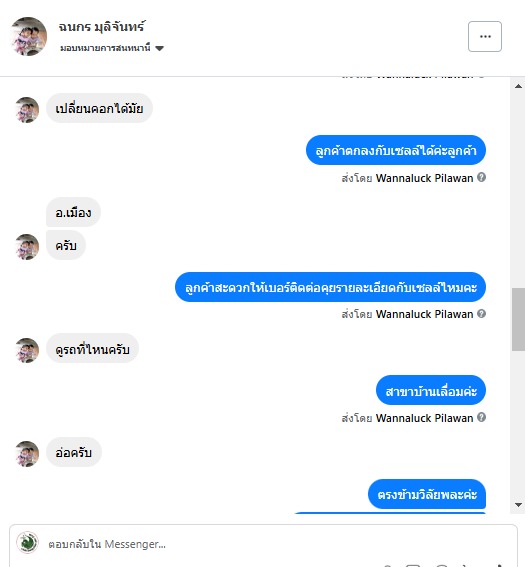Click help icon beside first Wannaluck Pilawan label
This screenshot has width=525, height=567.
(481, 177)
